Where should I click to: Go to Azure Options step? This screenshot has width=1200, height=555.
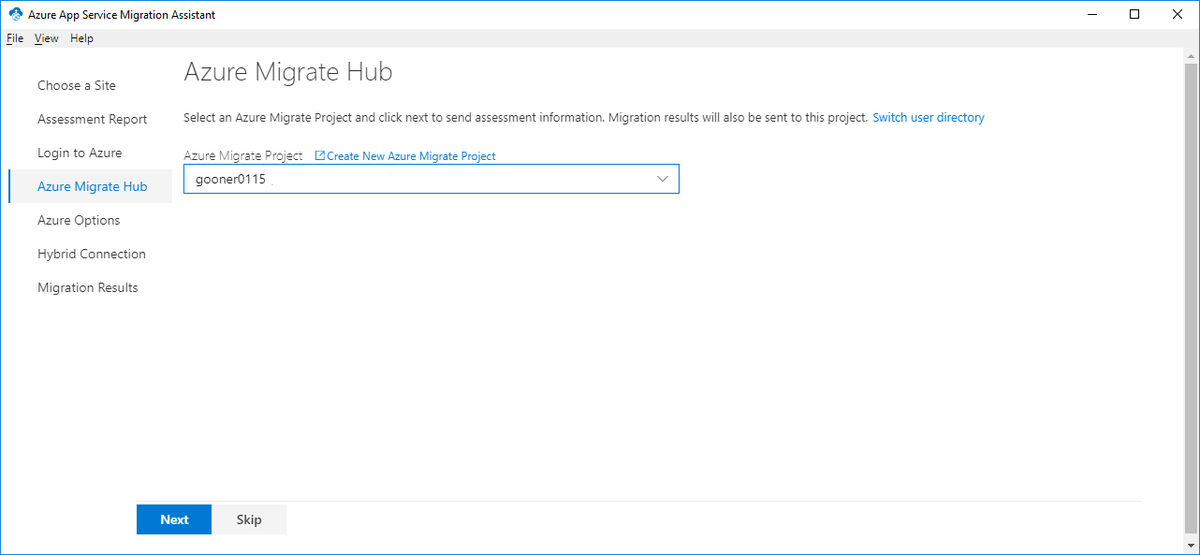[x=78, y=220]
